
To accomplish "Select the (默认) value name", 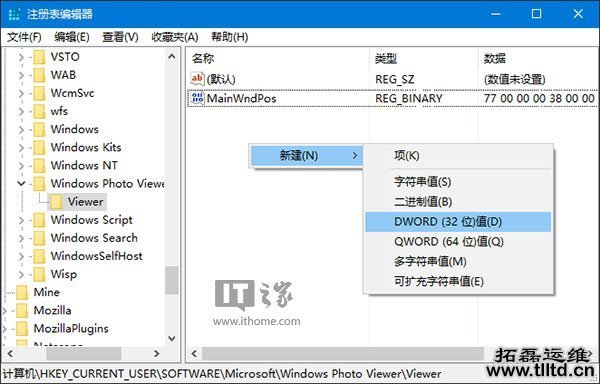I will click(x=221, y=79).
